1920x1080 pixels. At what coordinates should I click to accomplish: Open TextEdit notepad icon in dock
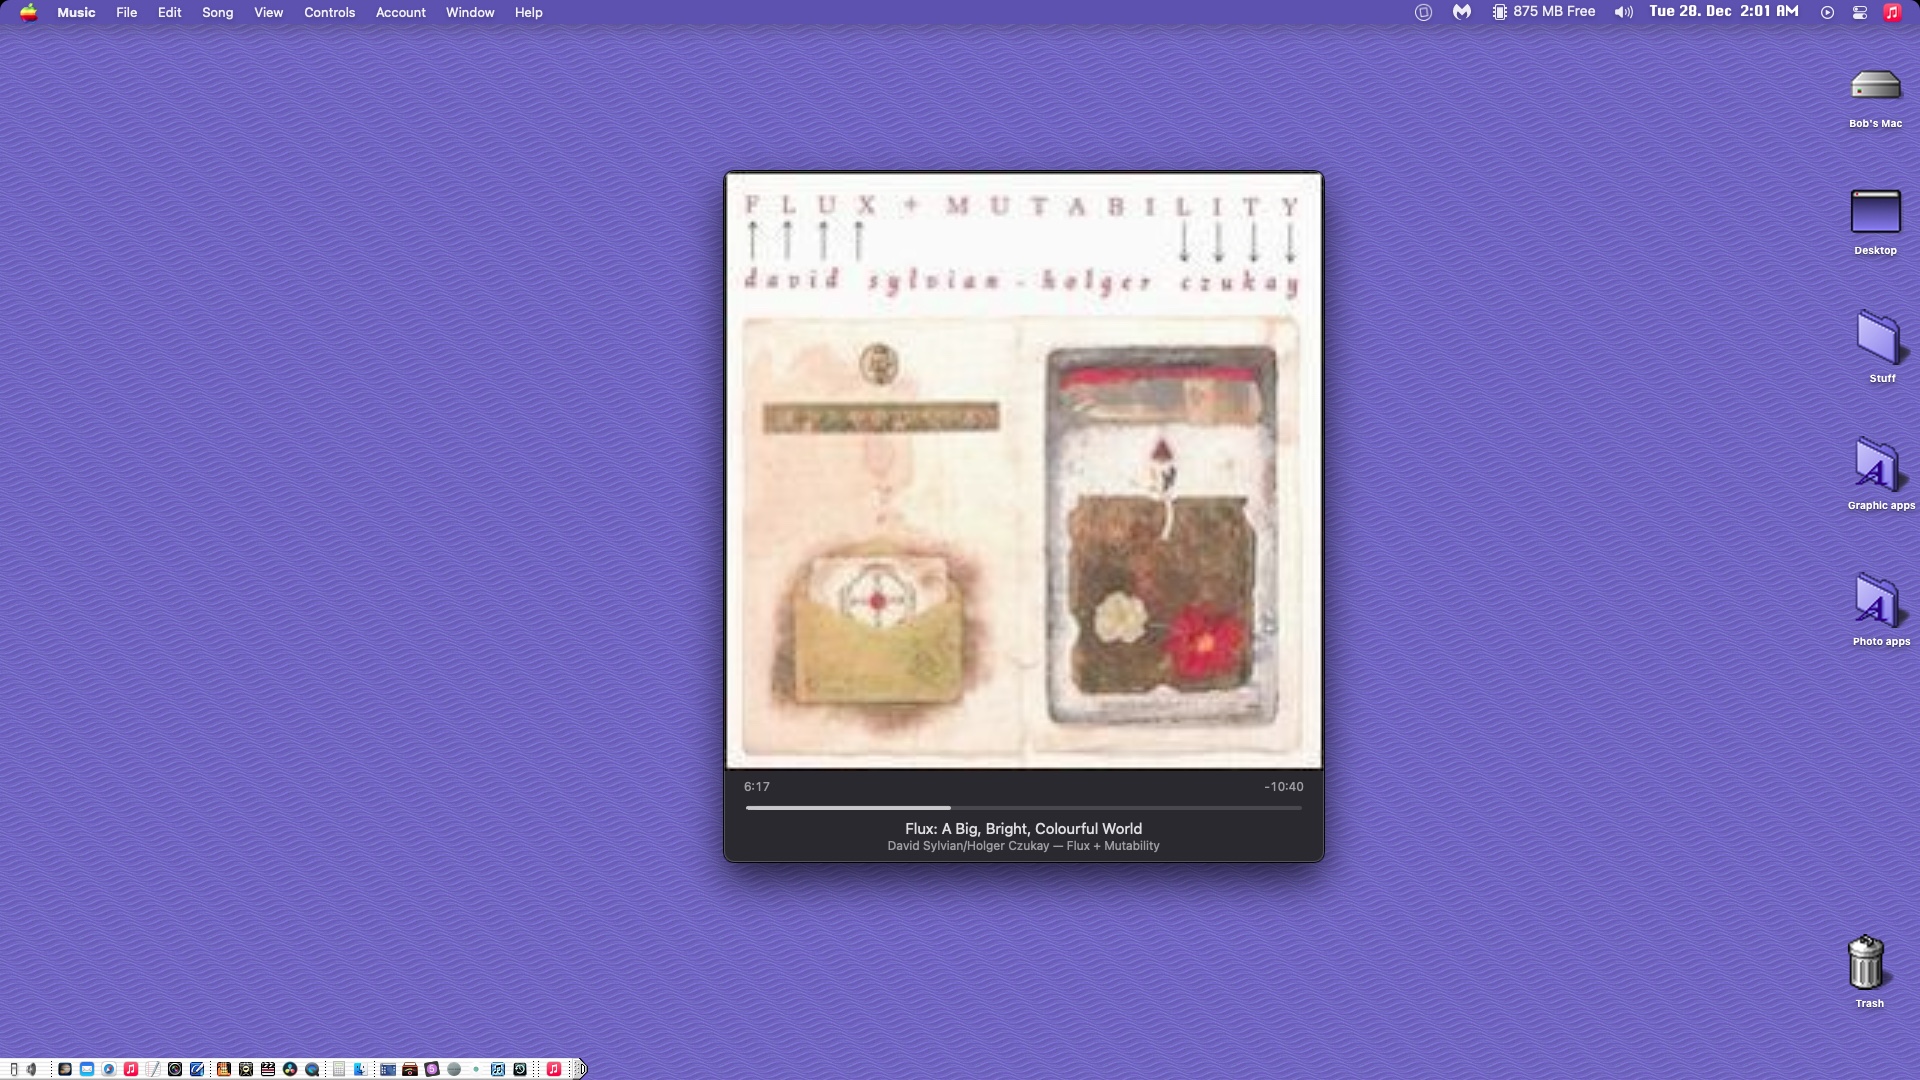pyautogui.click(x=153, y=1069)
